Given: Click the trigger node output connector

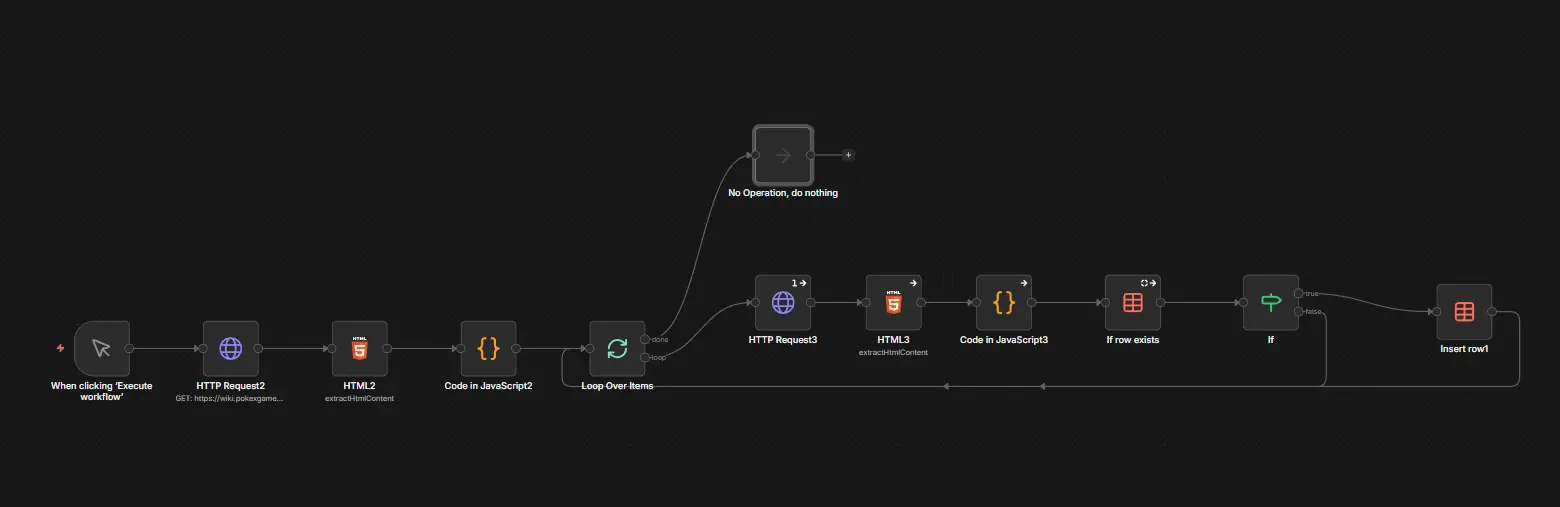Looking at the screenshot, I should point(130,348).
